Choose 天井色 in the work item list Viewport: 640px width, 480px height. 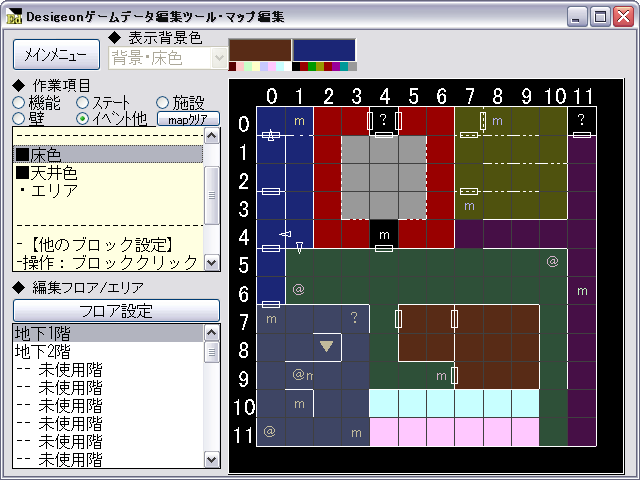108,173
